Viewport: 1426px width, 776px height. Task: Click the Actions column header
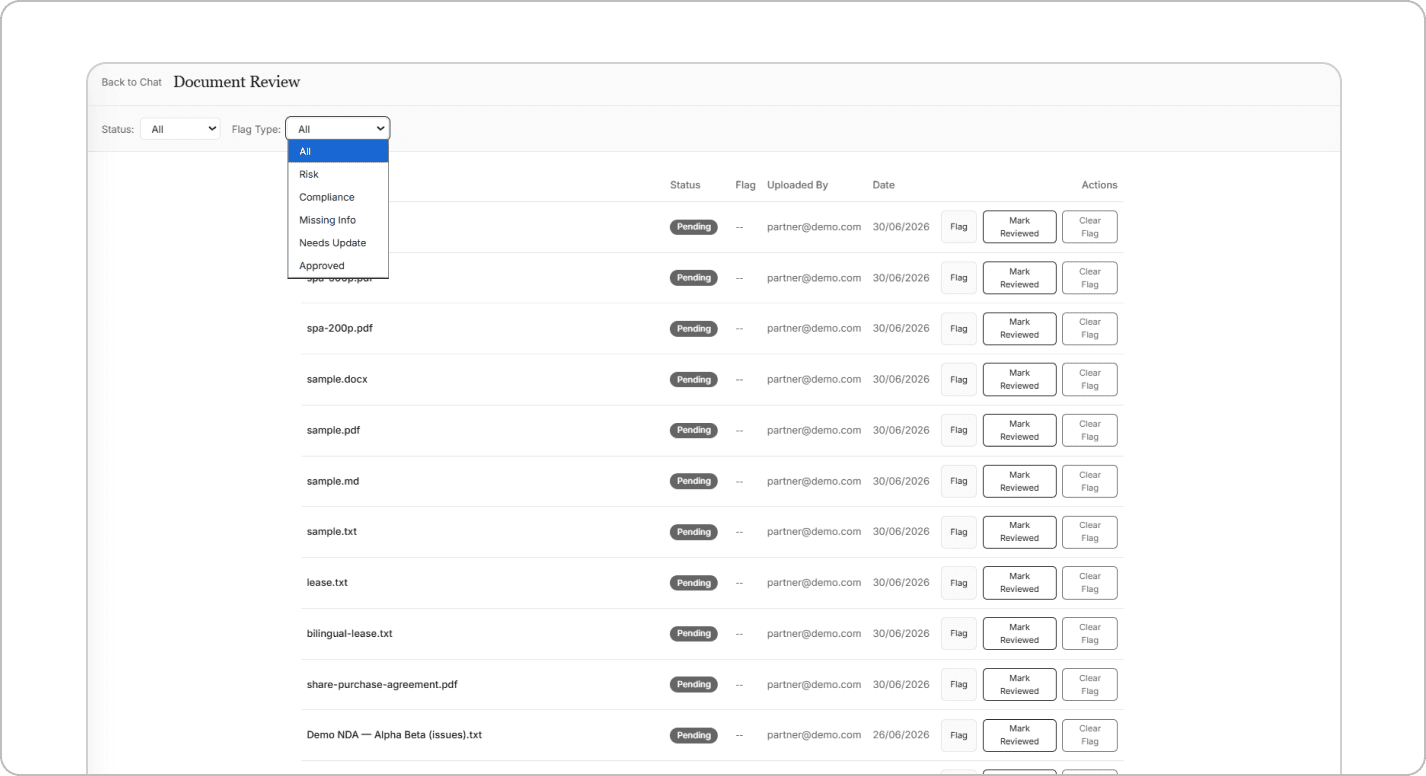[x=1099, y=185]
